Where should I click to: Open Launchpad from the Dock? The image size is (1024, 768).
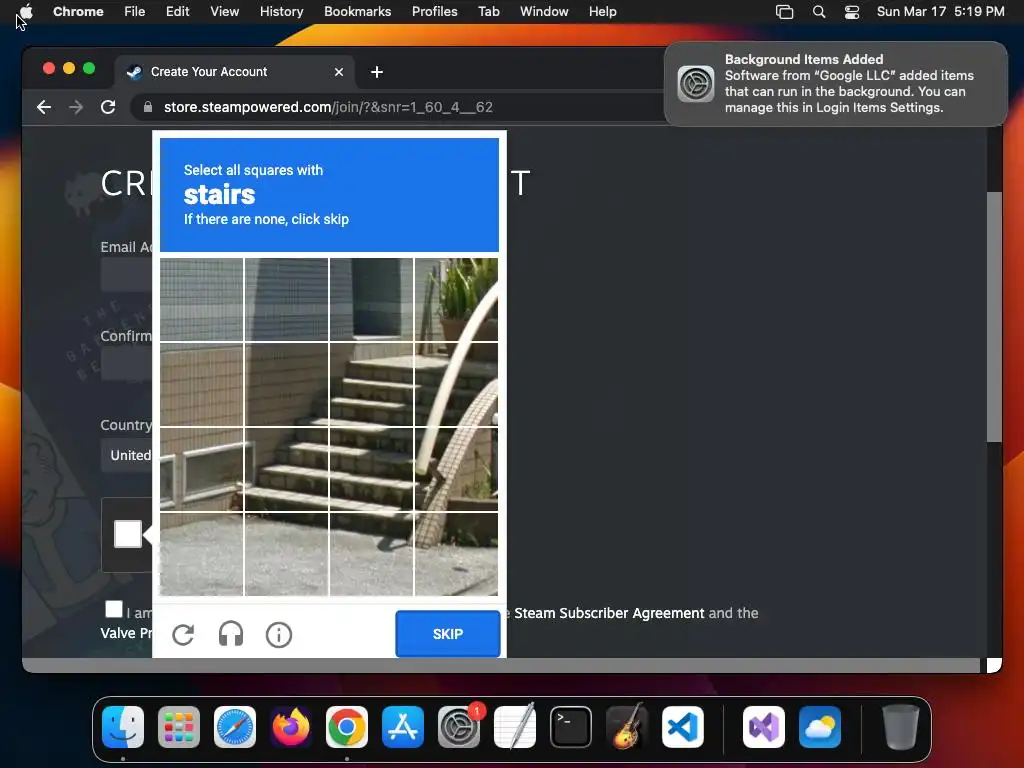coord(179,727)
